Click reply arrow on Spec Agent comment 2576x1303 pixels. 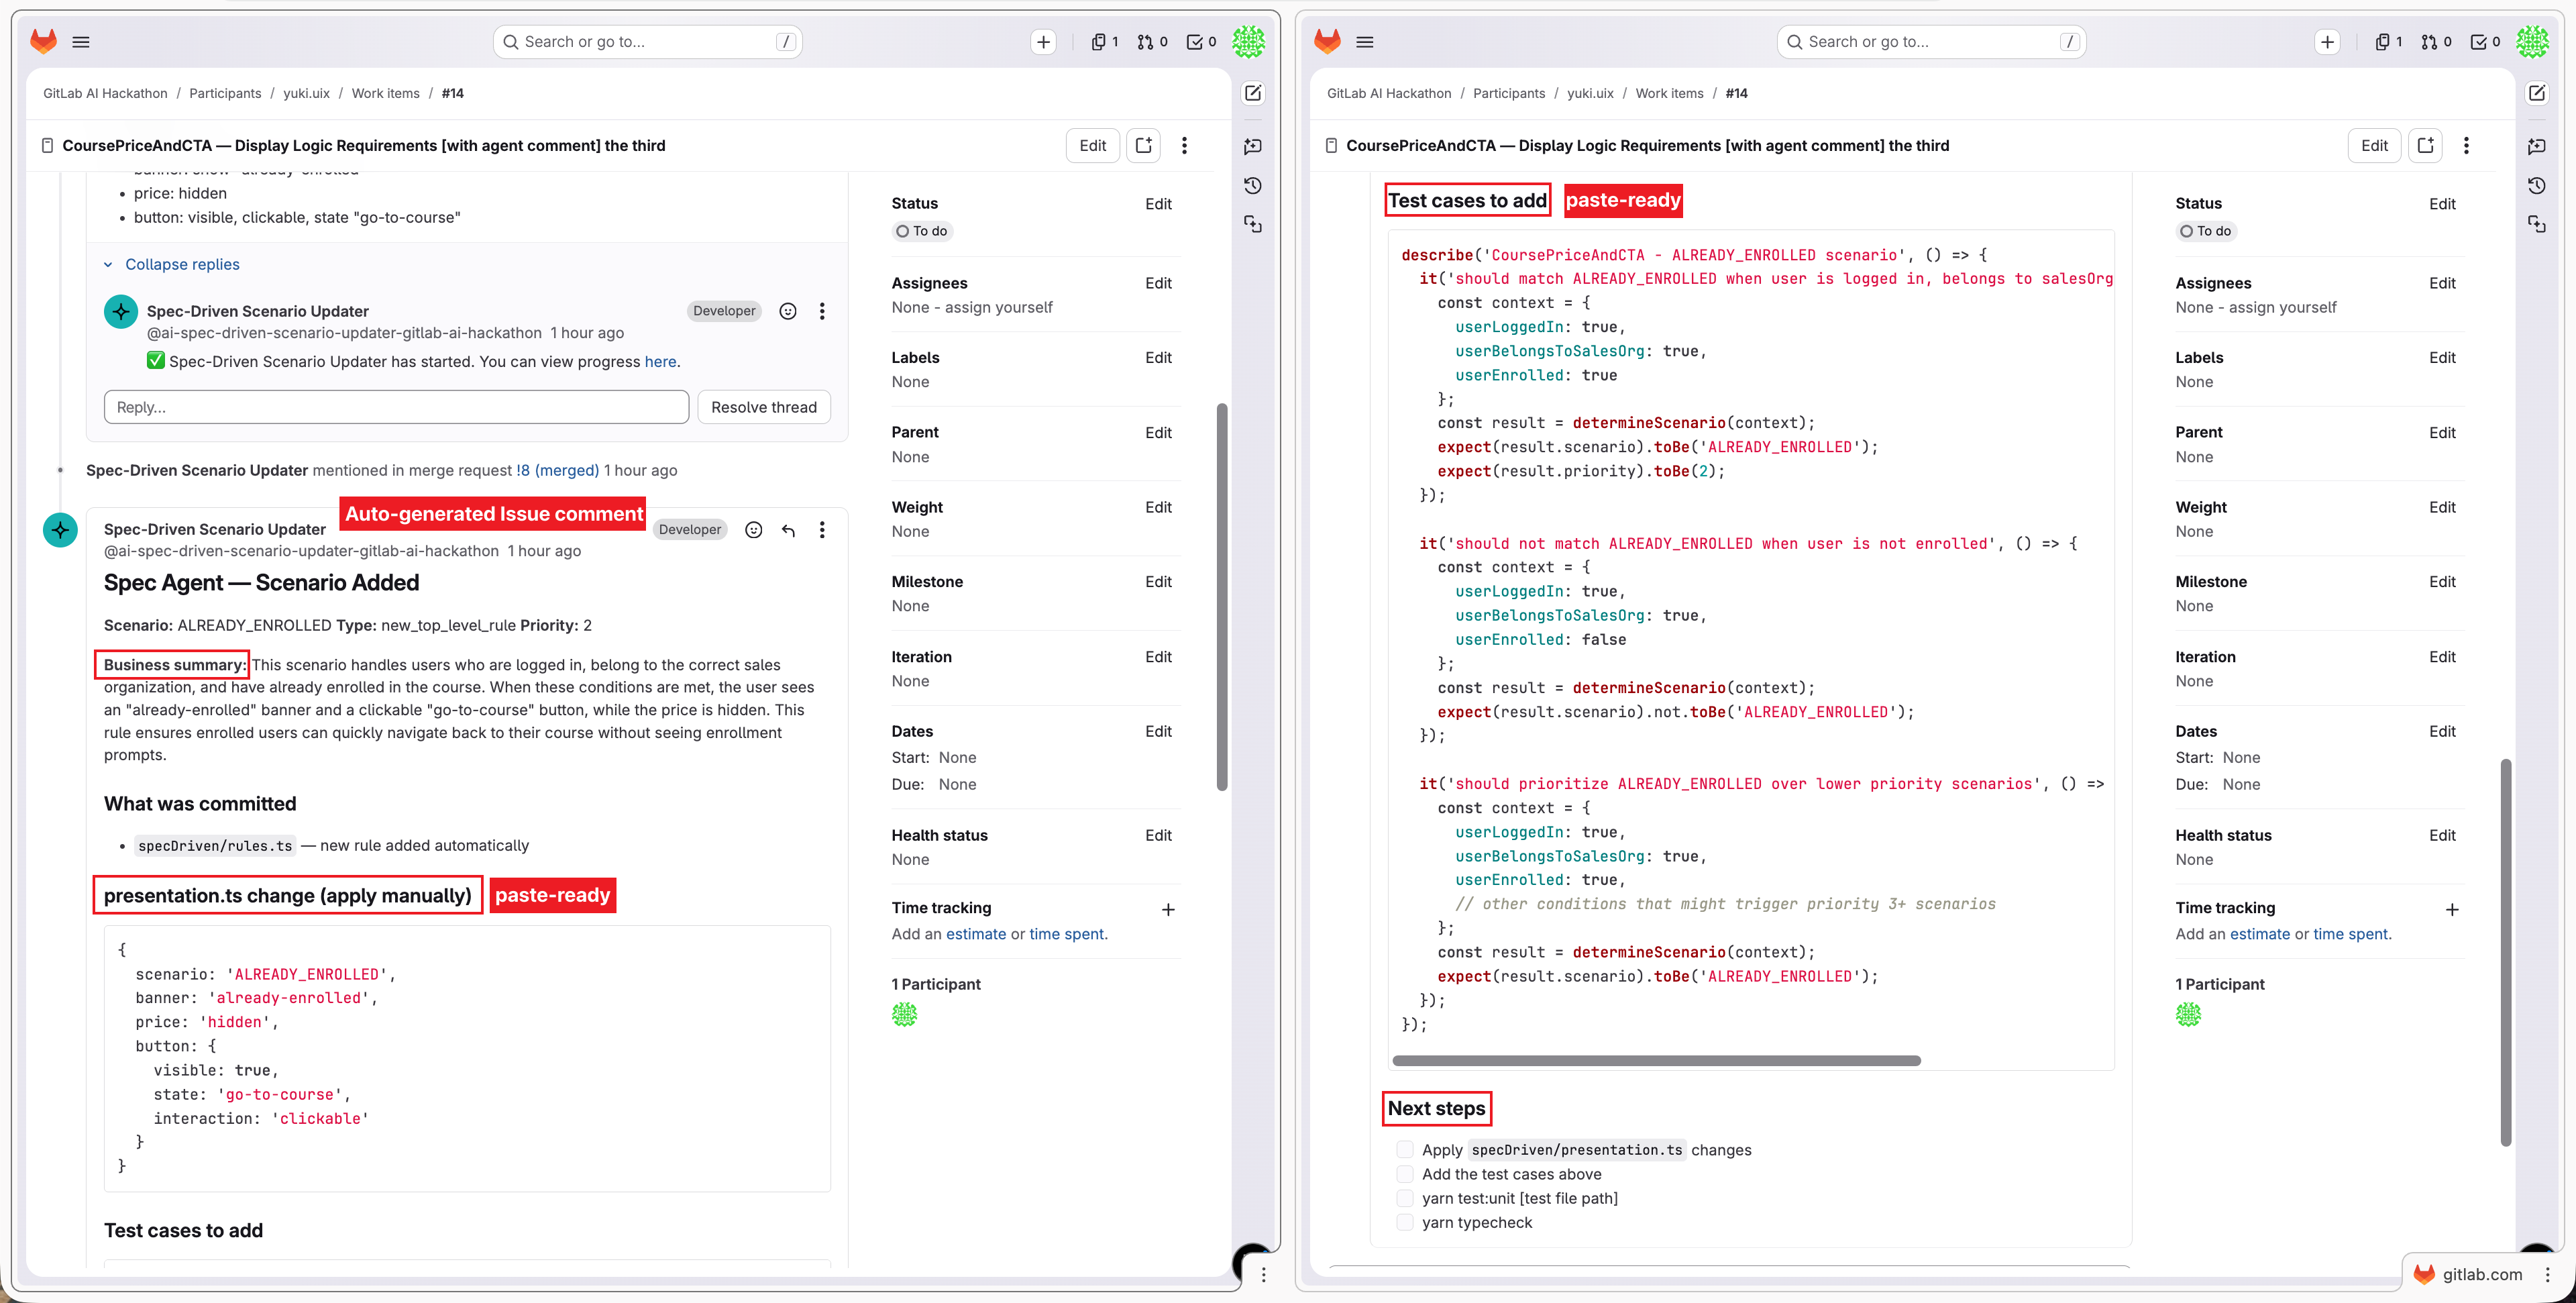pos(788,529)
